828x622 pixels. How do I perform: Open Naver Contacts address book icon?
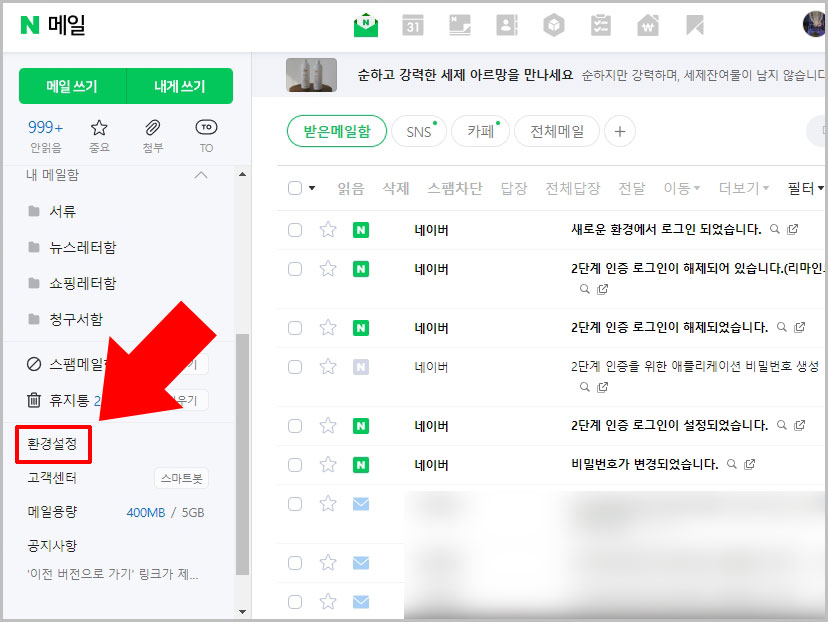(x=506, y=24)
